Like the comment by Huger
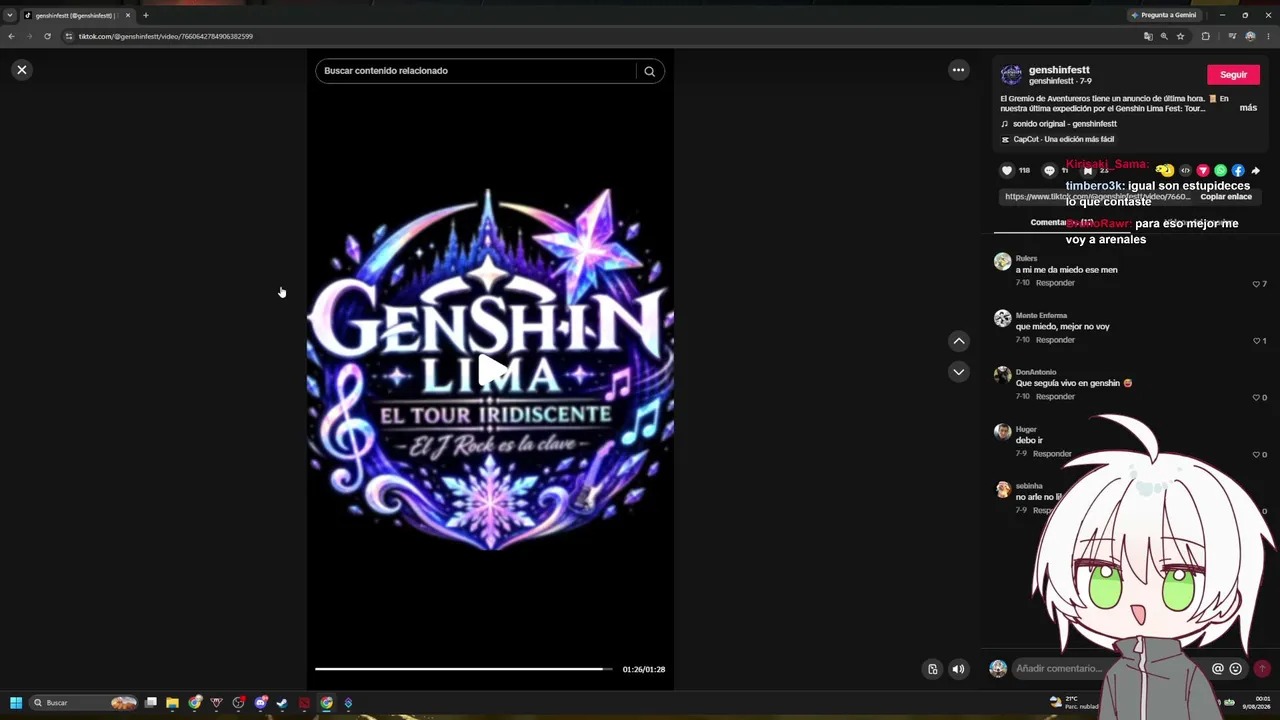This screenshot has height=720, width=1280. (x=1256, y=455)
